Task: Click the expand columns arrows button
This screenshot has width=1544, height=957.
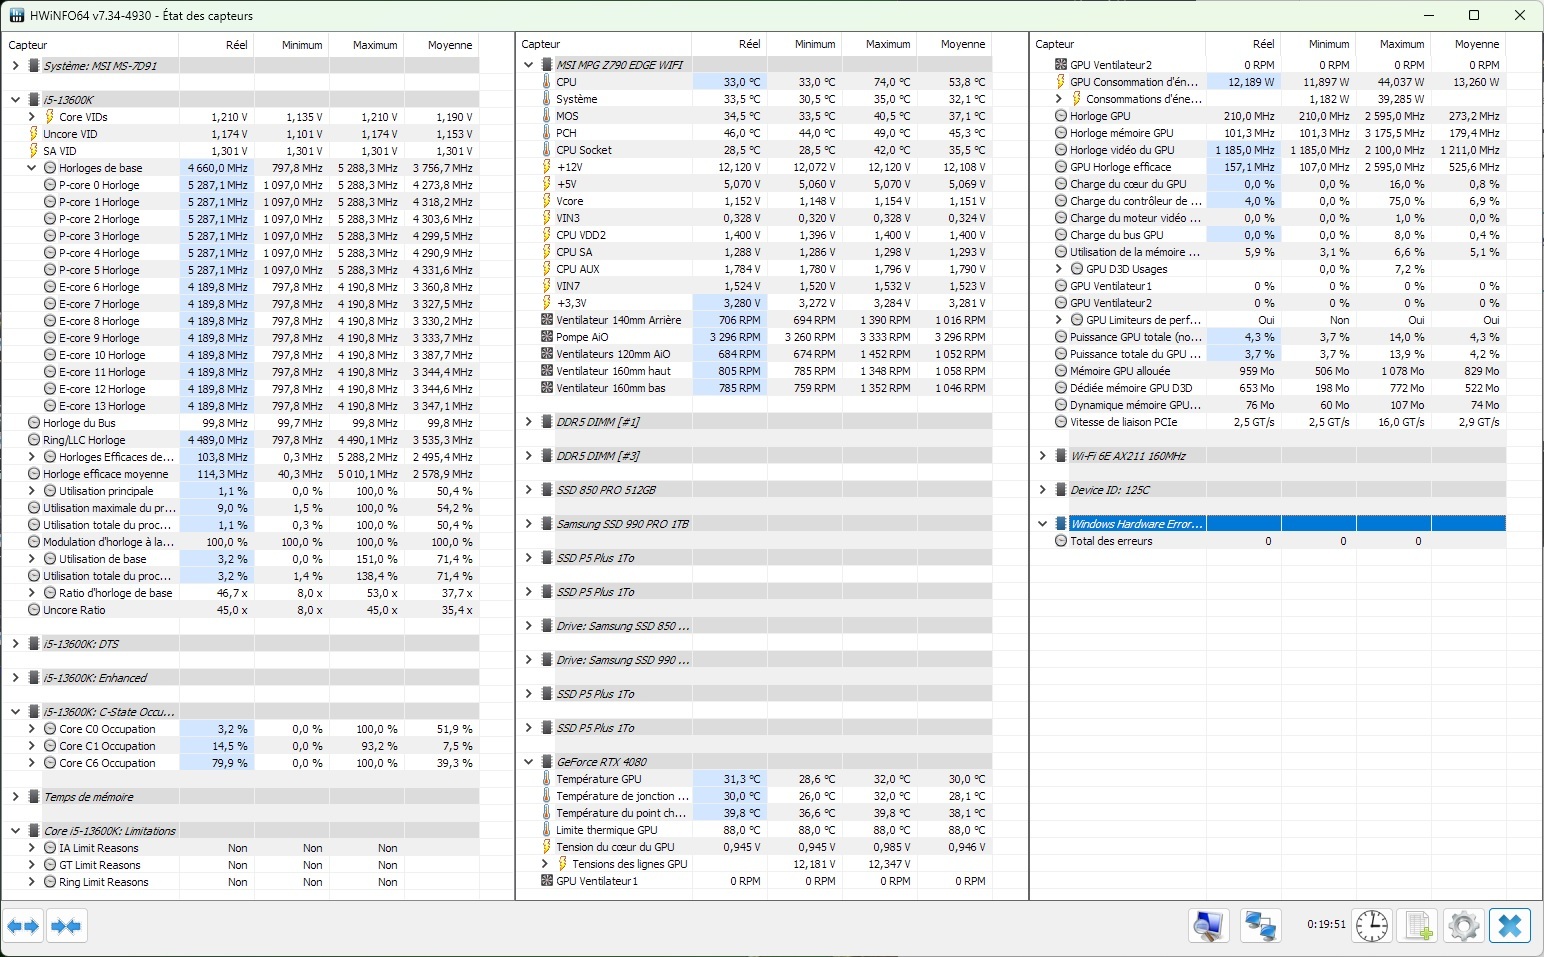Action: point(23,926)
